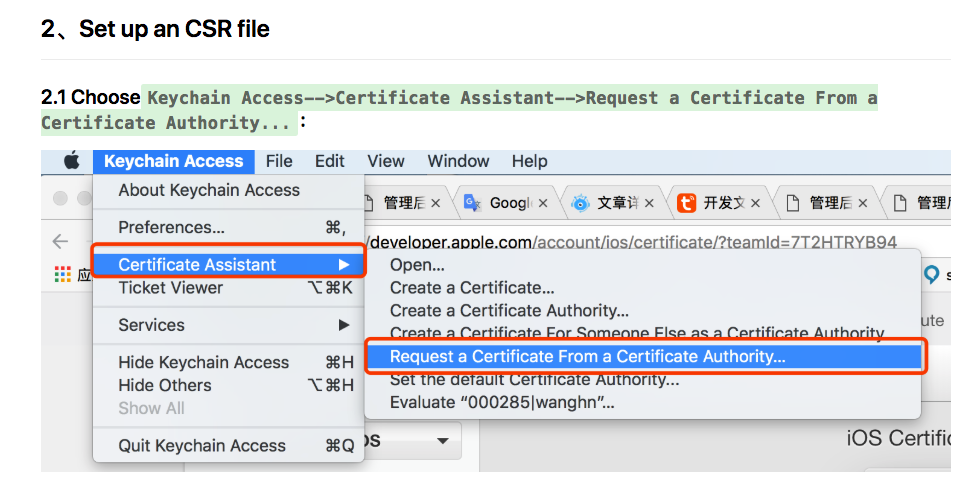Screen dimensions: 958x492
Task: Click the 2、Set up an CSR file heading
Action: (155, 29)
